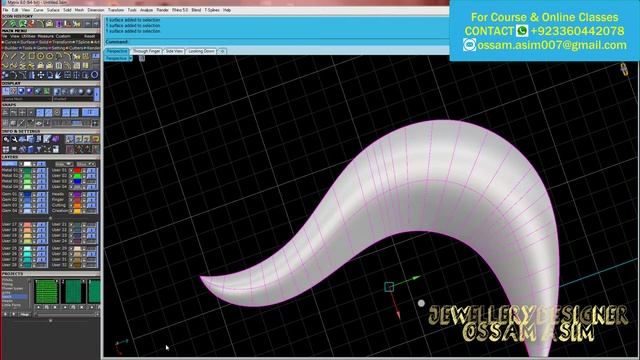Click the Command input line

click(277, 42)
